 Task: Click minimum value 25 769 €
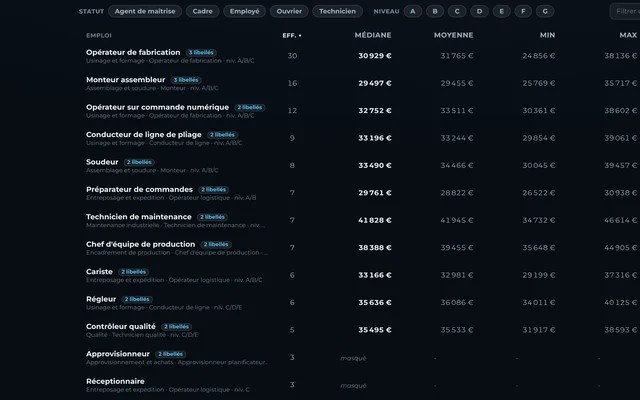[539, 83]
